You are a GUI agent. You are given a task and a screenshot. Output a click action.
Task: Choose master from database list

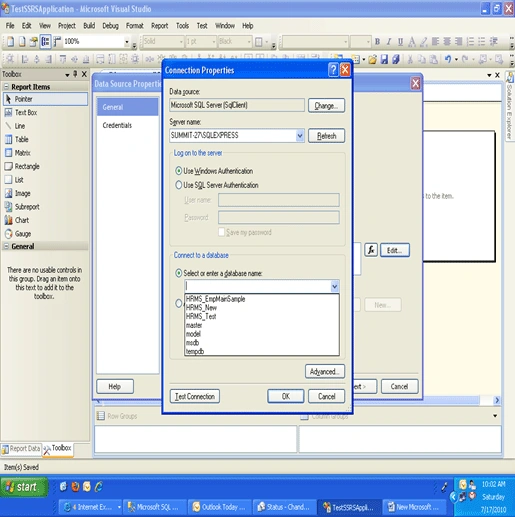click(x=262, y=325)
